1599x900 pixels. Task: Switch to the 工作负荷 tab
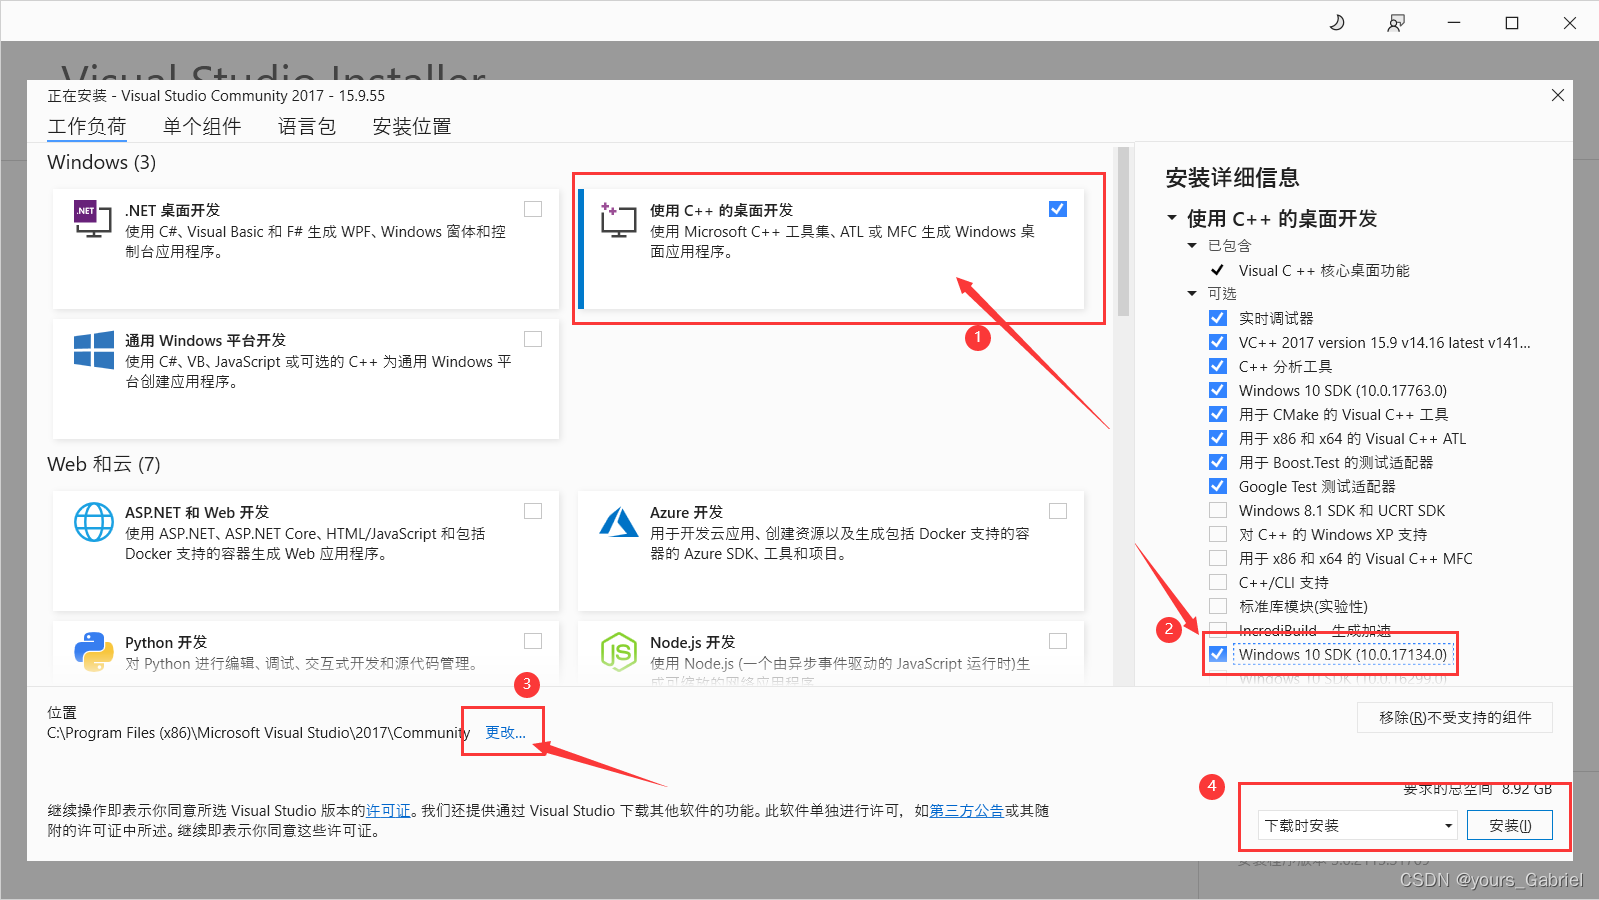click(87, 127)
